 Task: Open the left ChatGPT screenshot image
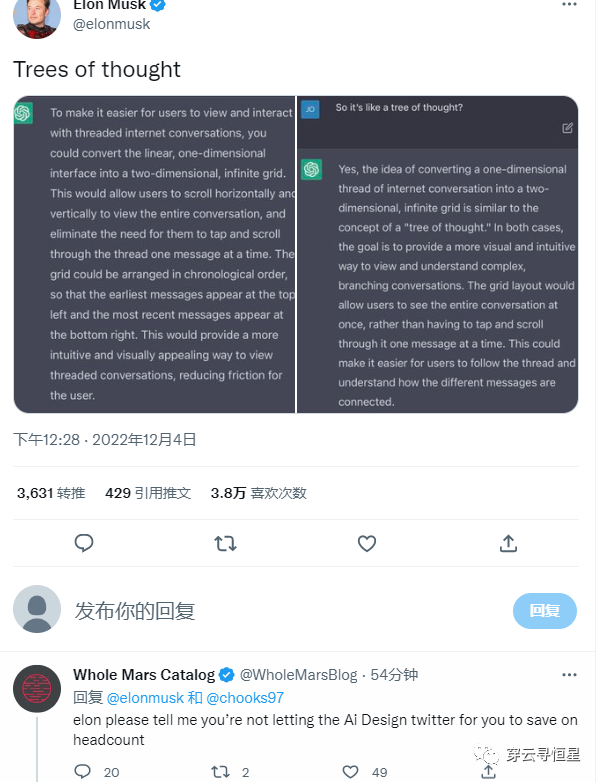[x=155, y=254]
